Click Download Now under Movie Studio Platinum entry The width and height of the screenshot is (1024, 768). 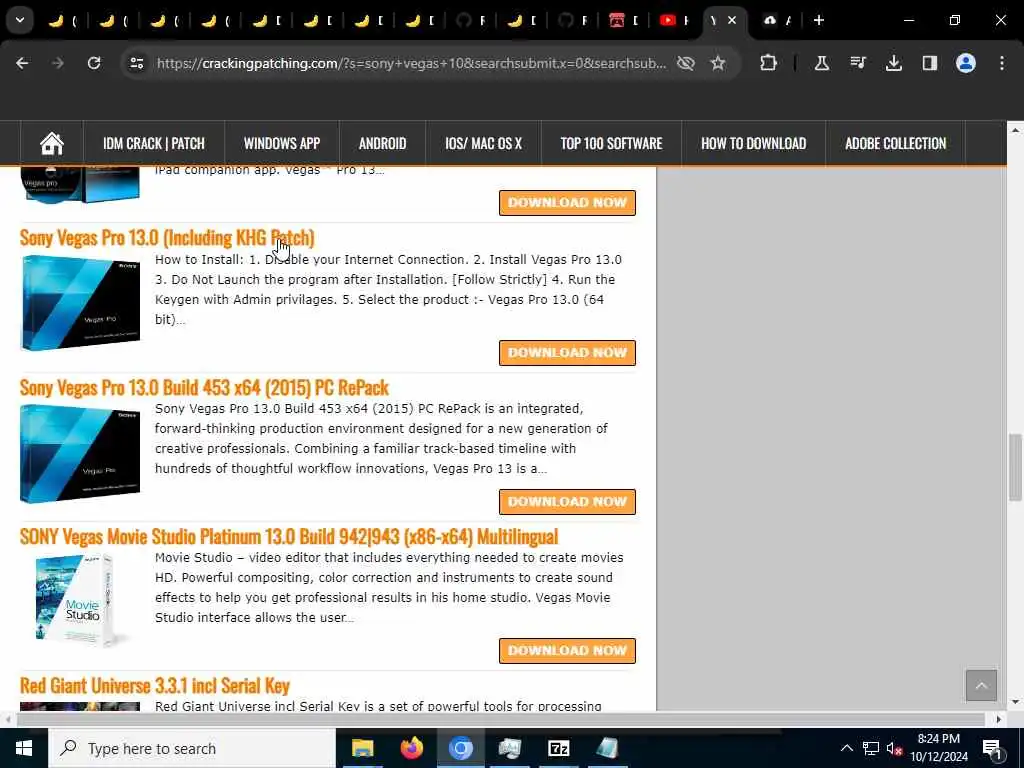point(567,650)
